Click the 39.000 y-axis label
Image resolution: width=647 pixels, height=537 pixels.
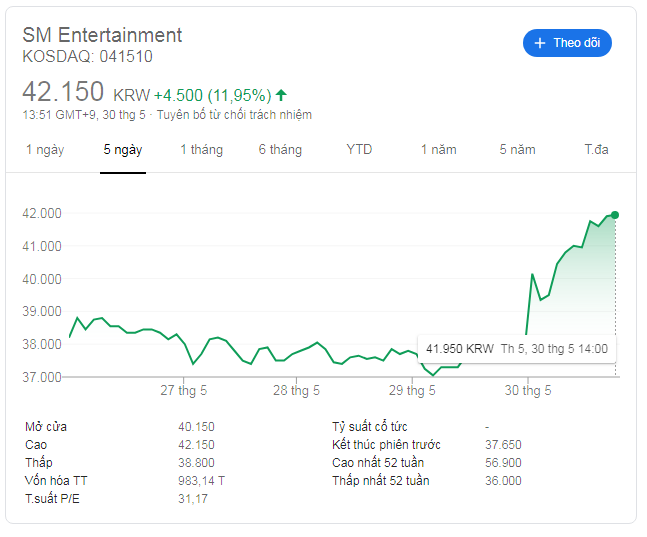(x=42, y=311)
